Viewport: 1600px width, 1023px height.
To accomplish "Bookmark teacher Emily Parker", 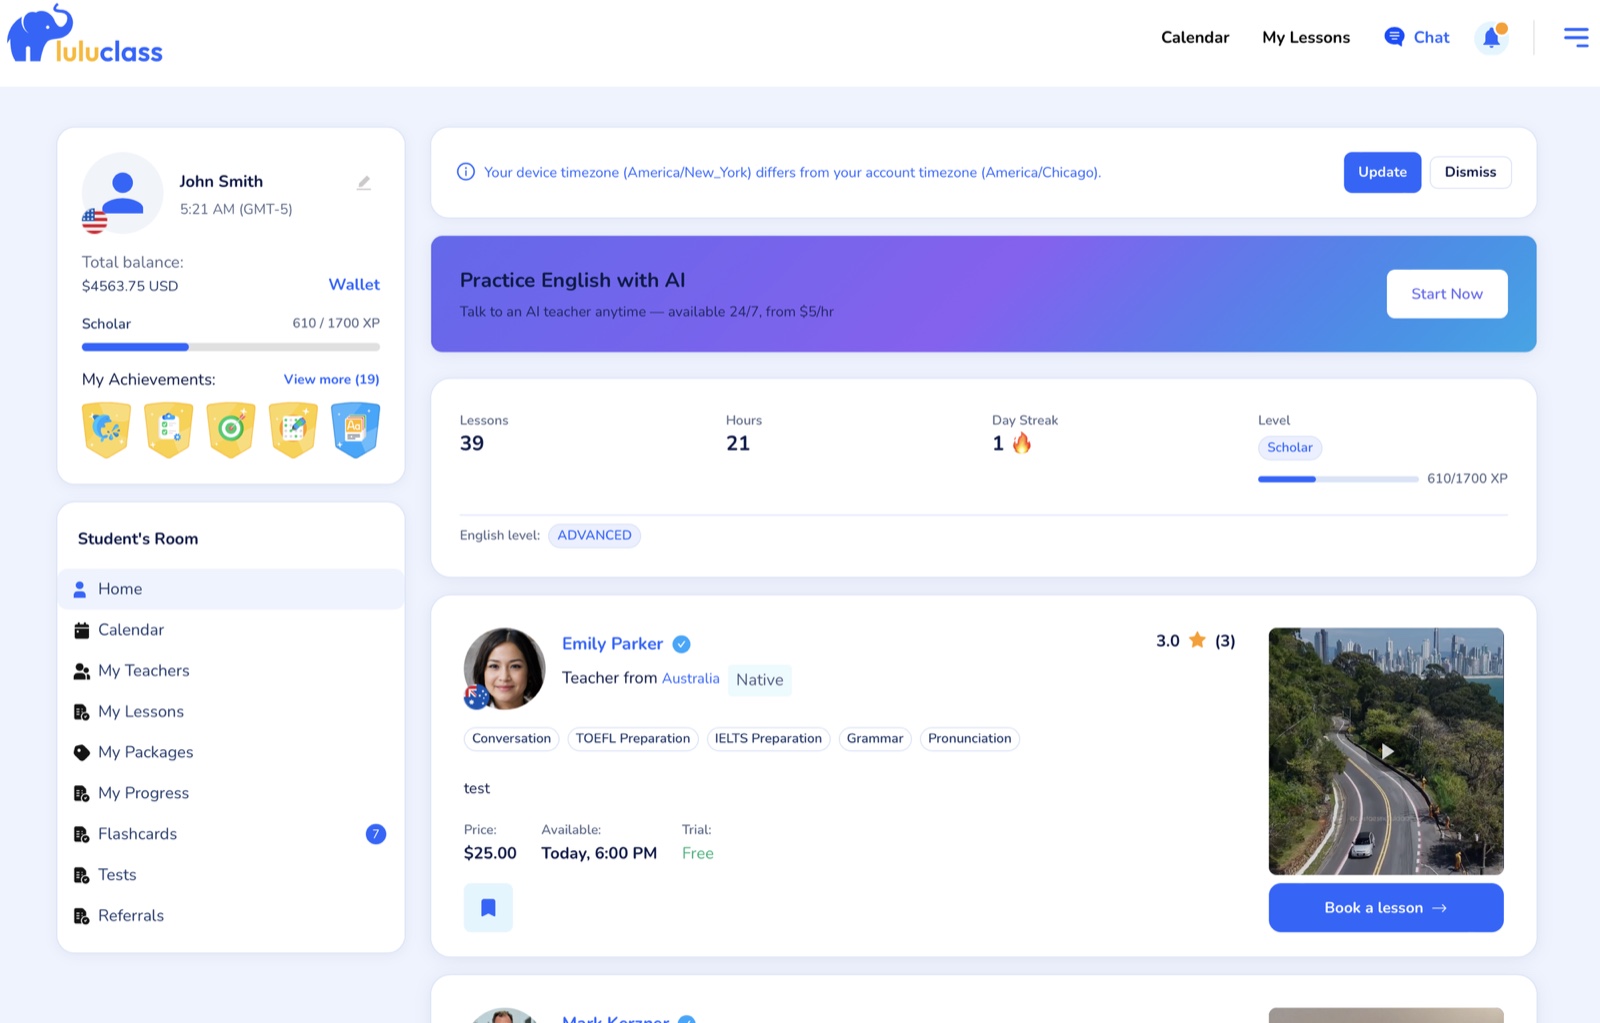I will [488, 908].
